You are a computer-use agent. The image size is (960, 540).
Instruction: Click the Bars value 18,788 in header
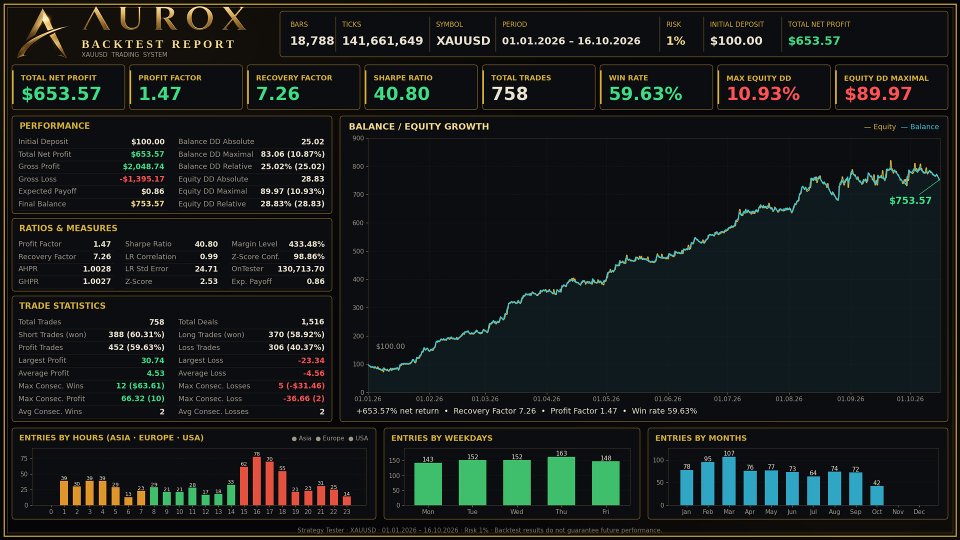coord(312,41)
